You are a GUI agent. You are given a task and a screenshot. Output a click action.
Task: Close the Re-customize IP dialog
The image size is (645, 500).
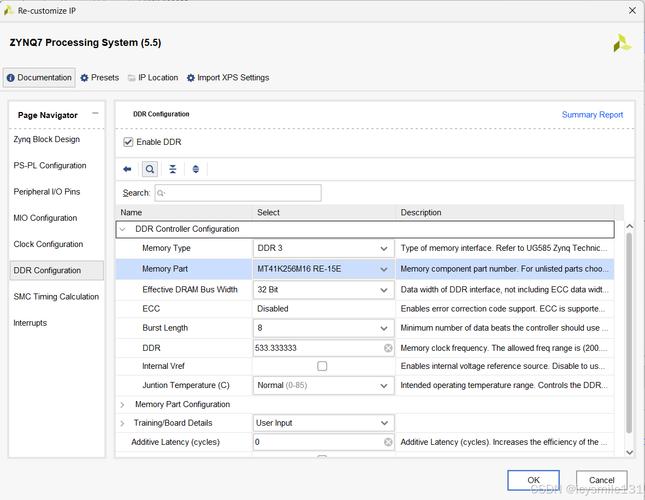[x=632, y=10]
